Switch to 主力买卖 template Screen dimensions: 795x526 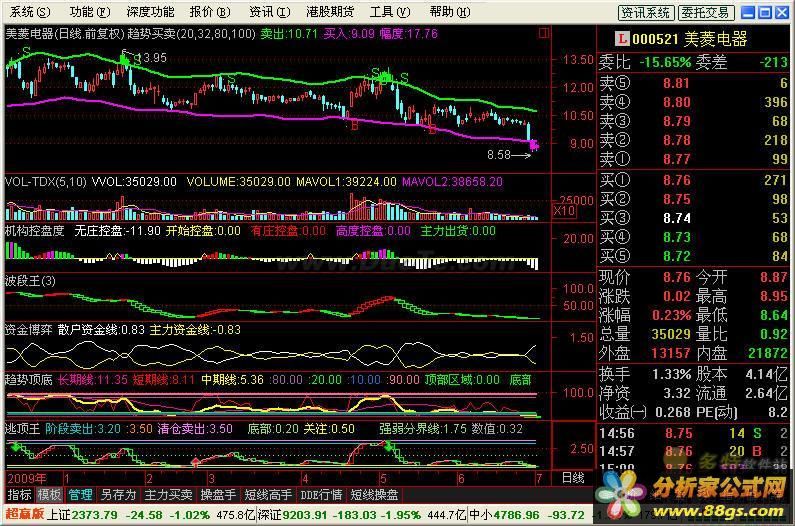[x=168, y=495]
